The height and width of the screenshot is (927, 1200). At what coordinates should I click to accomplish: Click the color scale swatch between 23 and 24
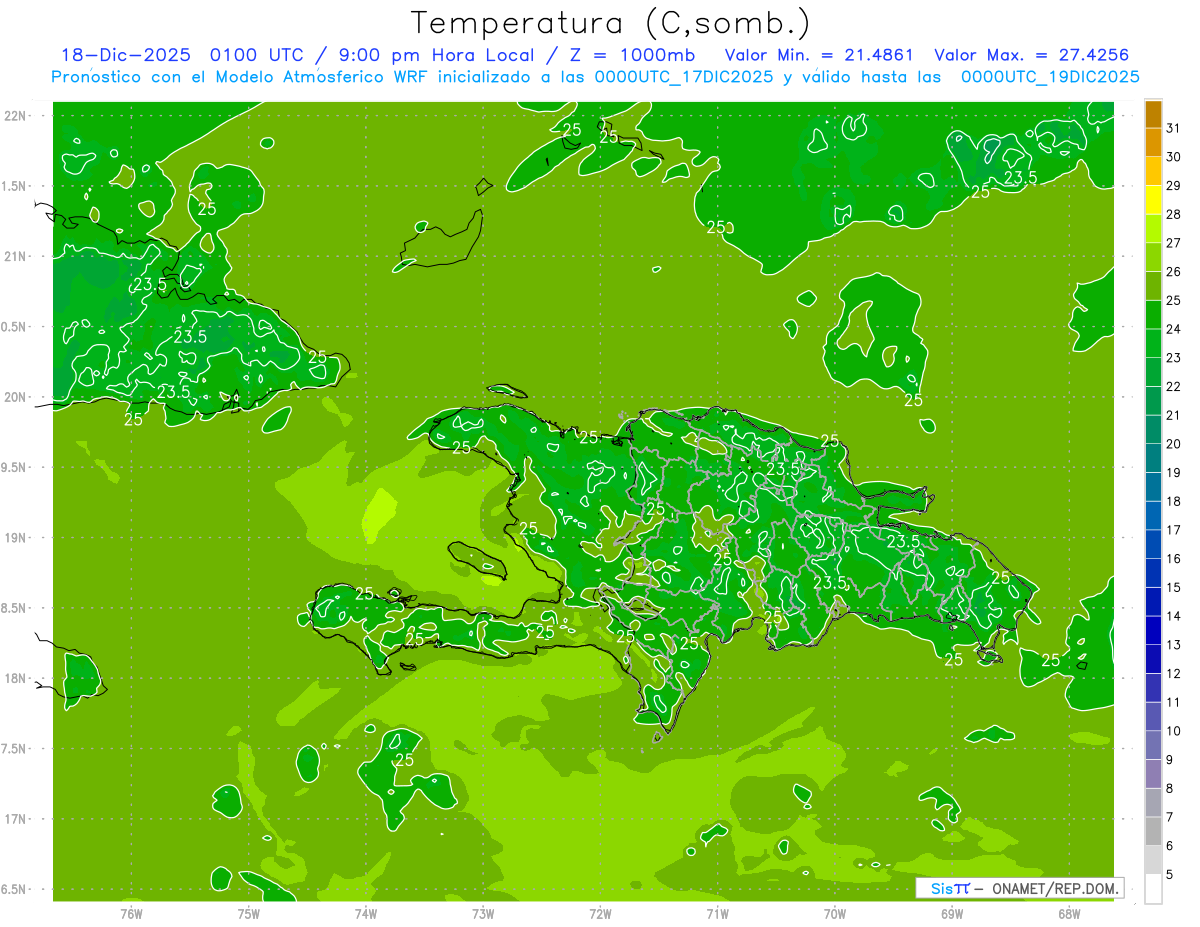1153,344
